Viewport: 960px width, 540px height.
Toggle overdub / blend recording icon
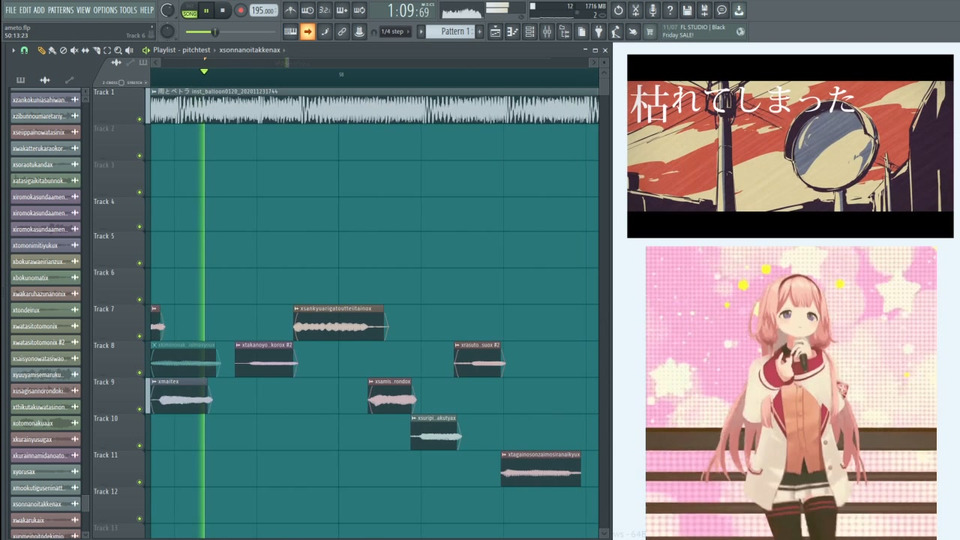[342, 10]
